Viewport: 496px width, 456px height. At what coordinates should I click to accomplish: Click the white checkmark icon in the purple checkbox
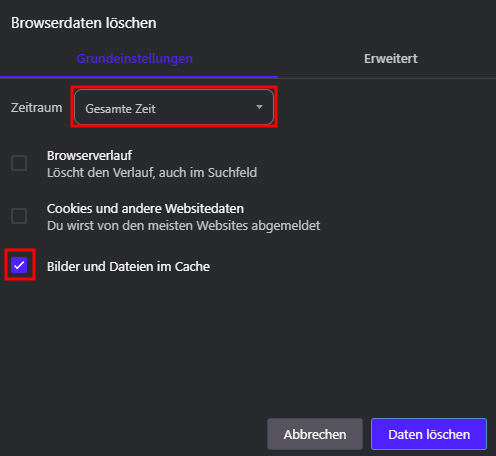coord(19,265)
